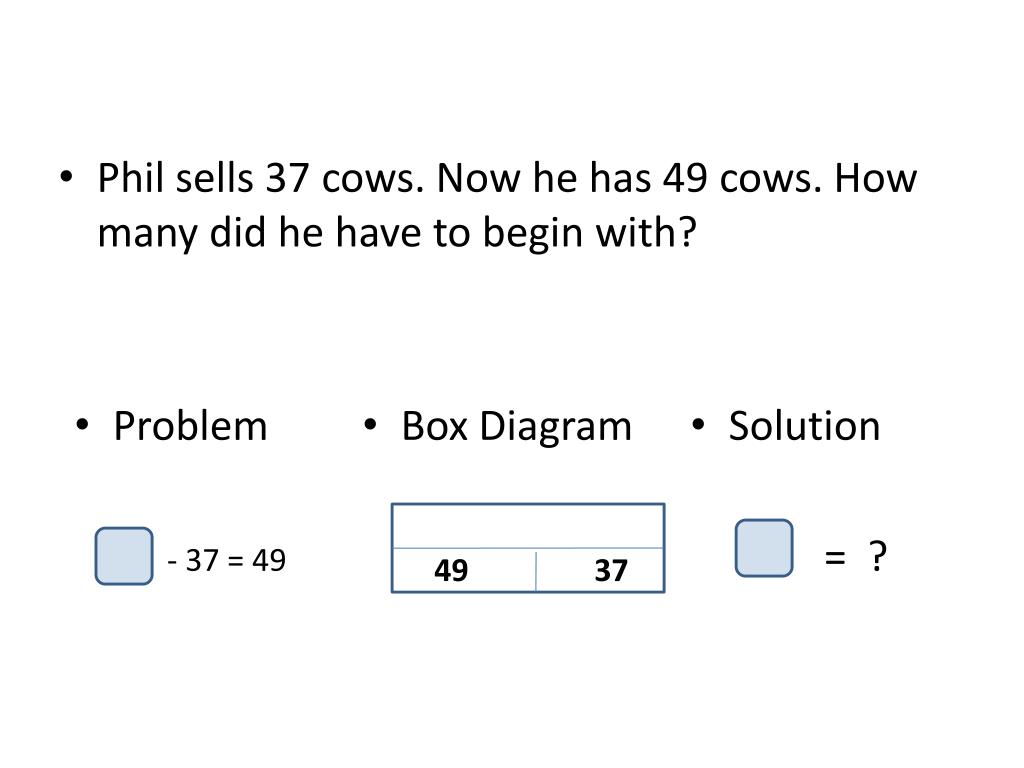1024x768 pixels.
Task: Click the Problem heading
Action: pos(191,426)
